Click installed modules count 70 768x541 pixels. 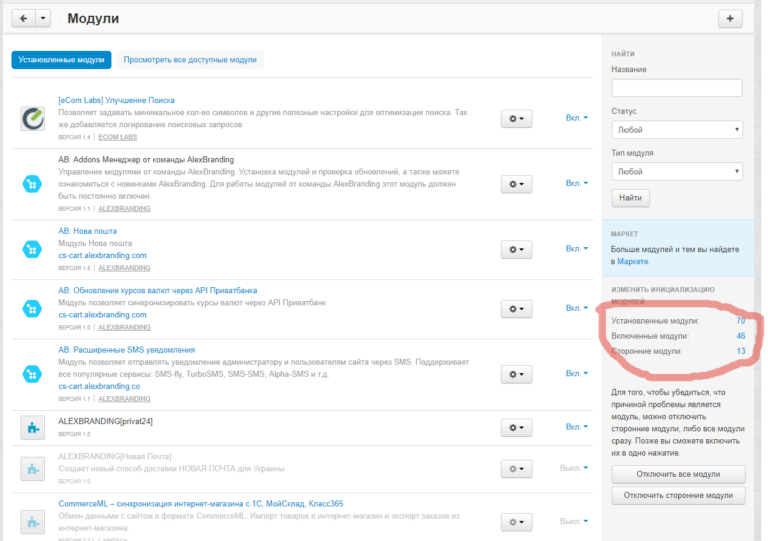(x=741, y=321)
